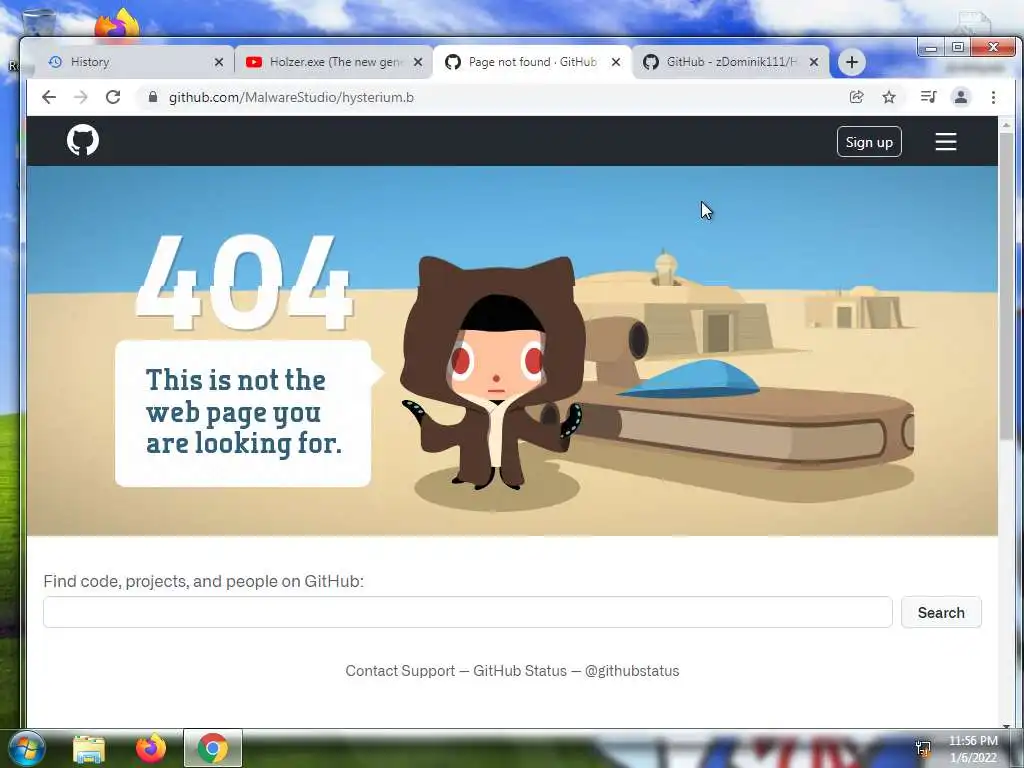
Task: Click the page vertical scrollbar thumb
Action: (1006, 285)
